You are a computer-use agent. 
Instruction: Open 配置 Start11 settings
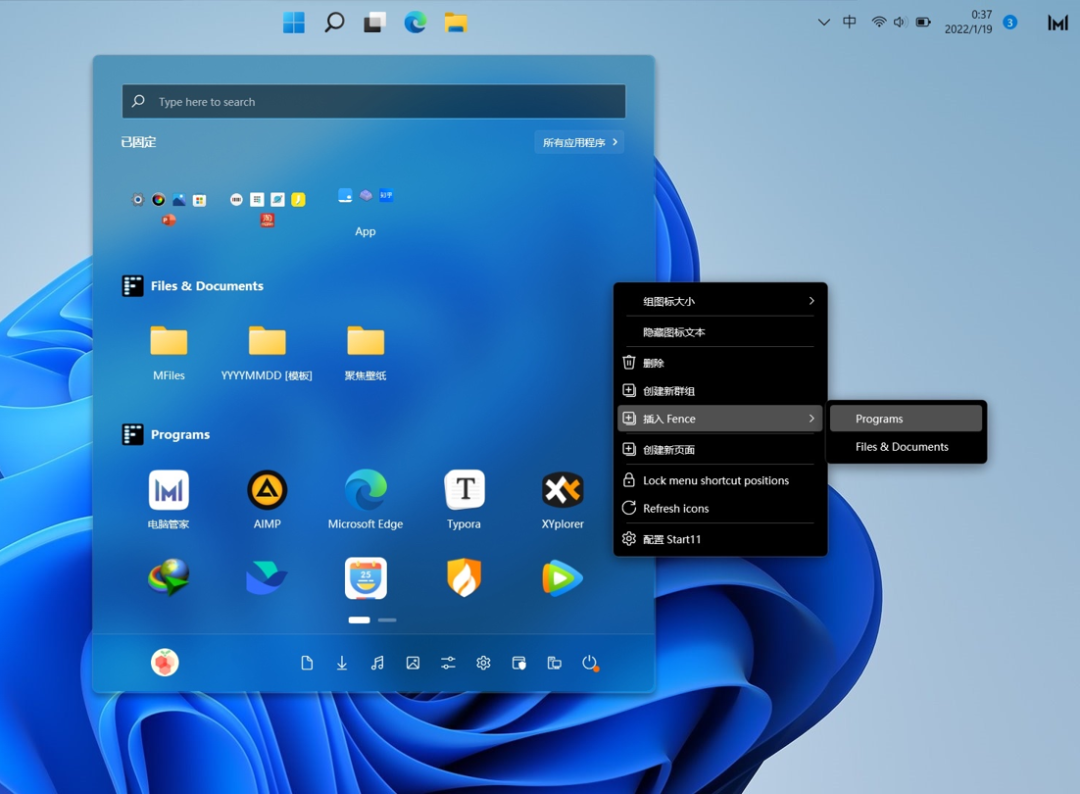coord(720,539)
